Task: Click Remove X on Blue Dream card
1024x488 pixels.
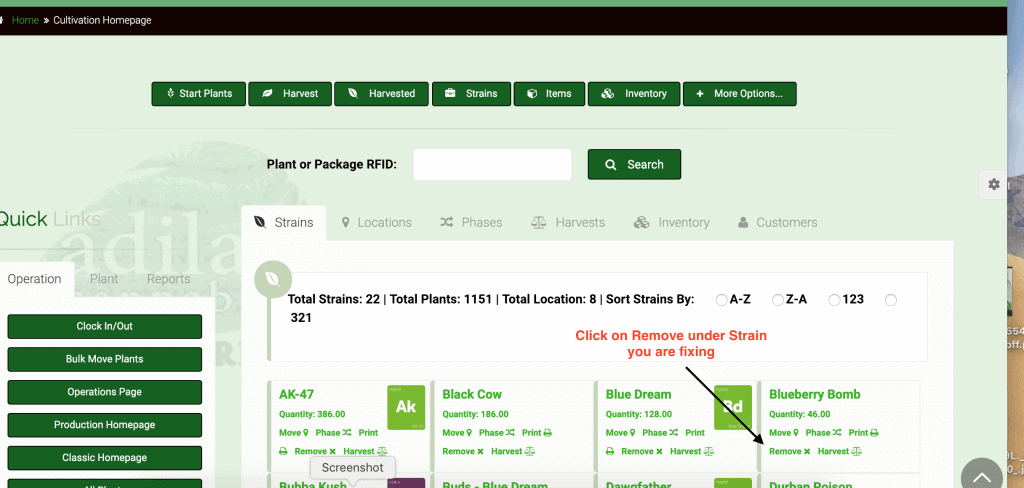Action: [x=659, y=451]
